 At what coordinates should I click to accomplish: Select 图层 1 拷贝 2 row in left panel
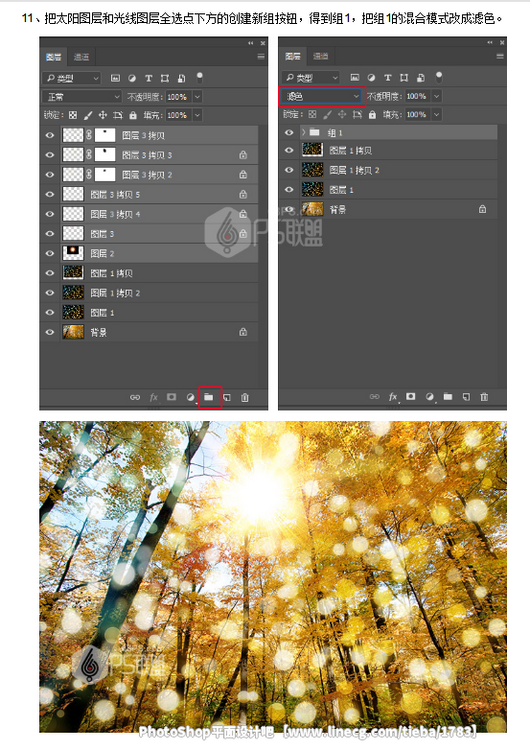pyautogui.click(x=150, y=293)
